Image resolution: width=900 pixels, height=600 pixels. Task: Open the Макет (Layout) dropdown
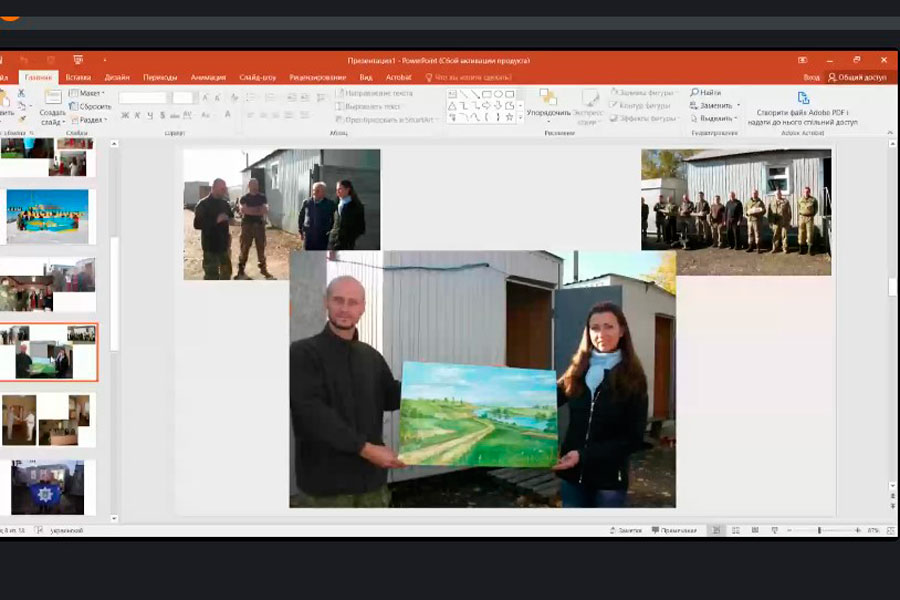(x=90, y=93)
